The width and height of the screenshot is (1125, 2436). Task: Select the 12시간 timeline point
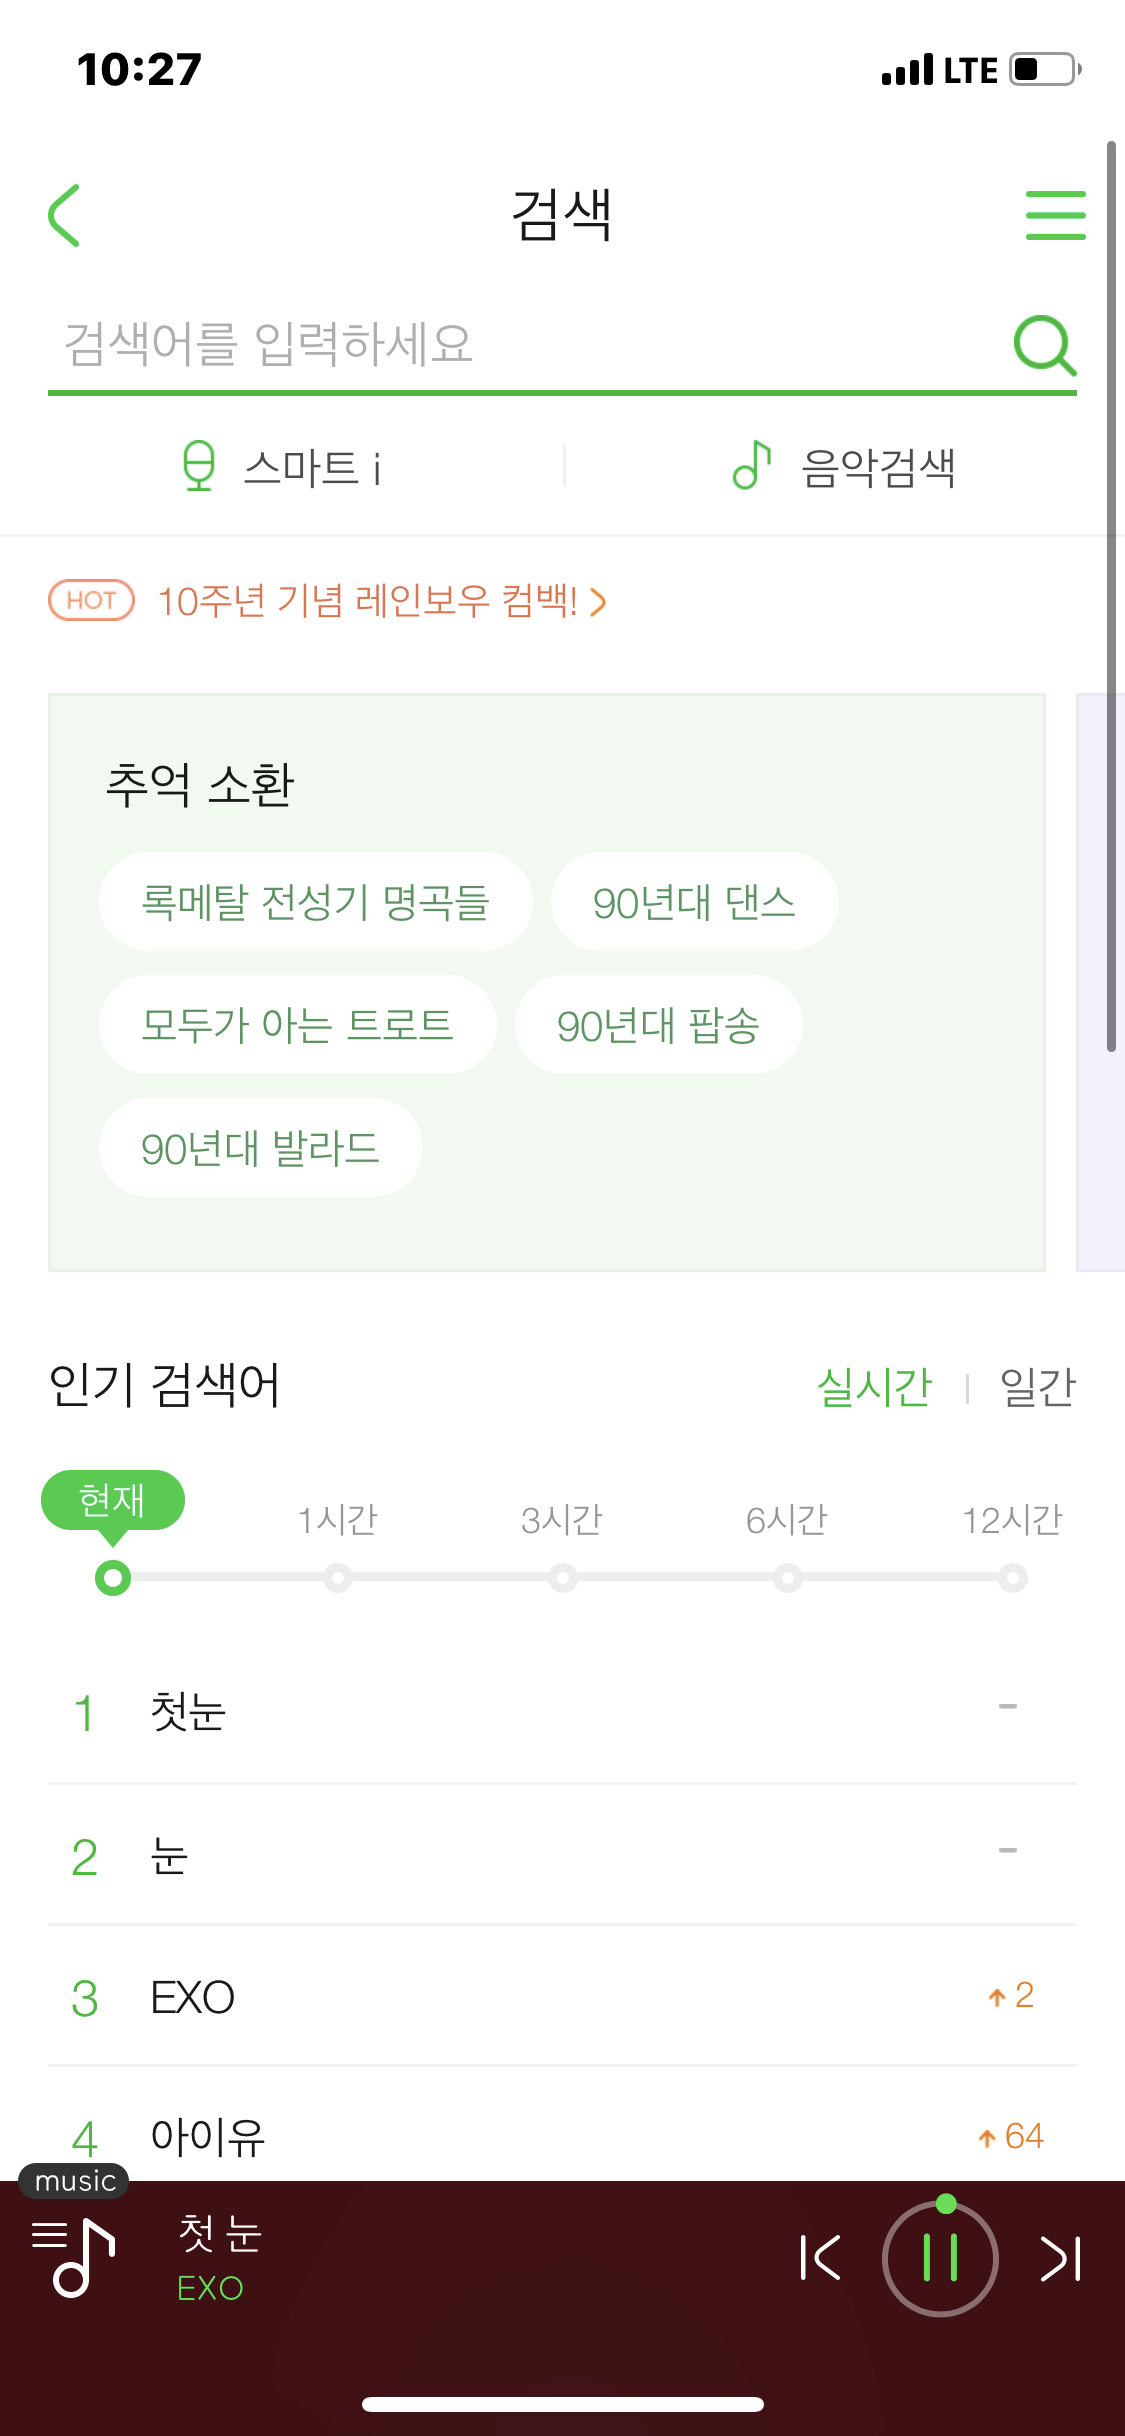pyautogui.click(x=1014, y=1576)
